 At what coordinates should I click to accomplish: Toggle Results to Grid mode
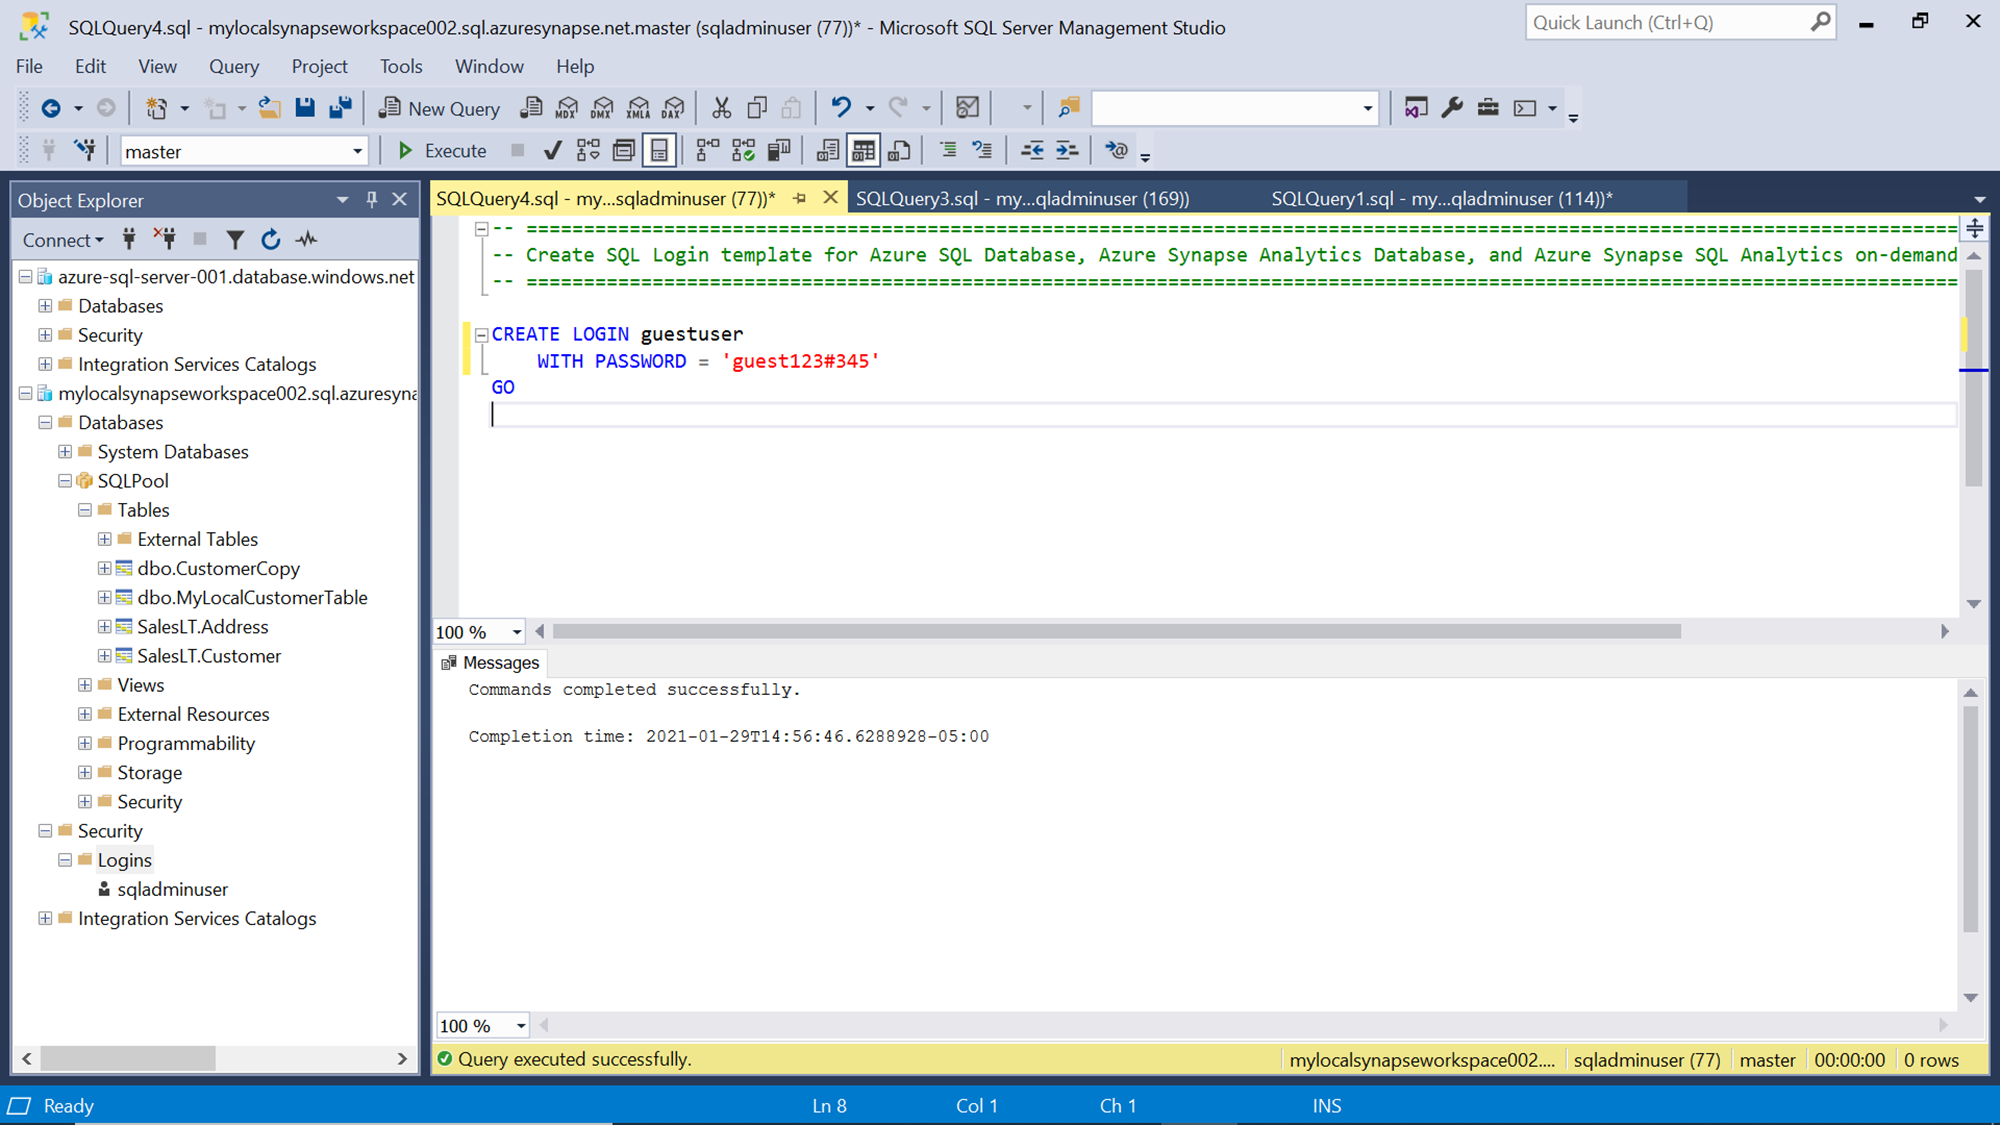(x=863, y=151)
